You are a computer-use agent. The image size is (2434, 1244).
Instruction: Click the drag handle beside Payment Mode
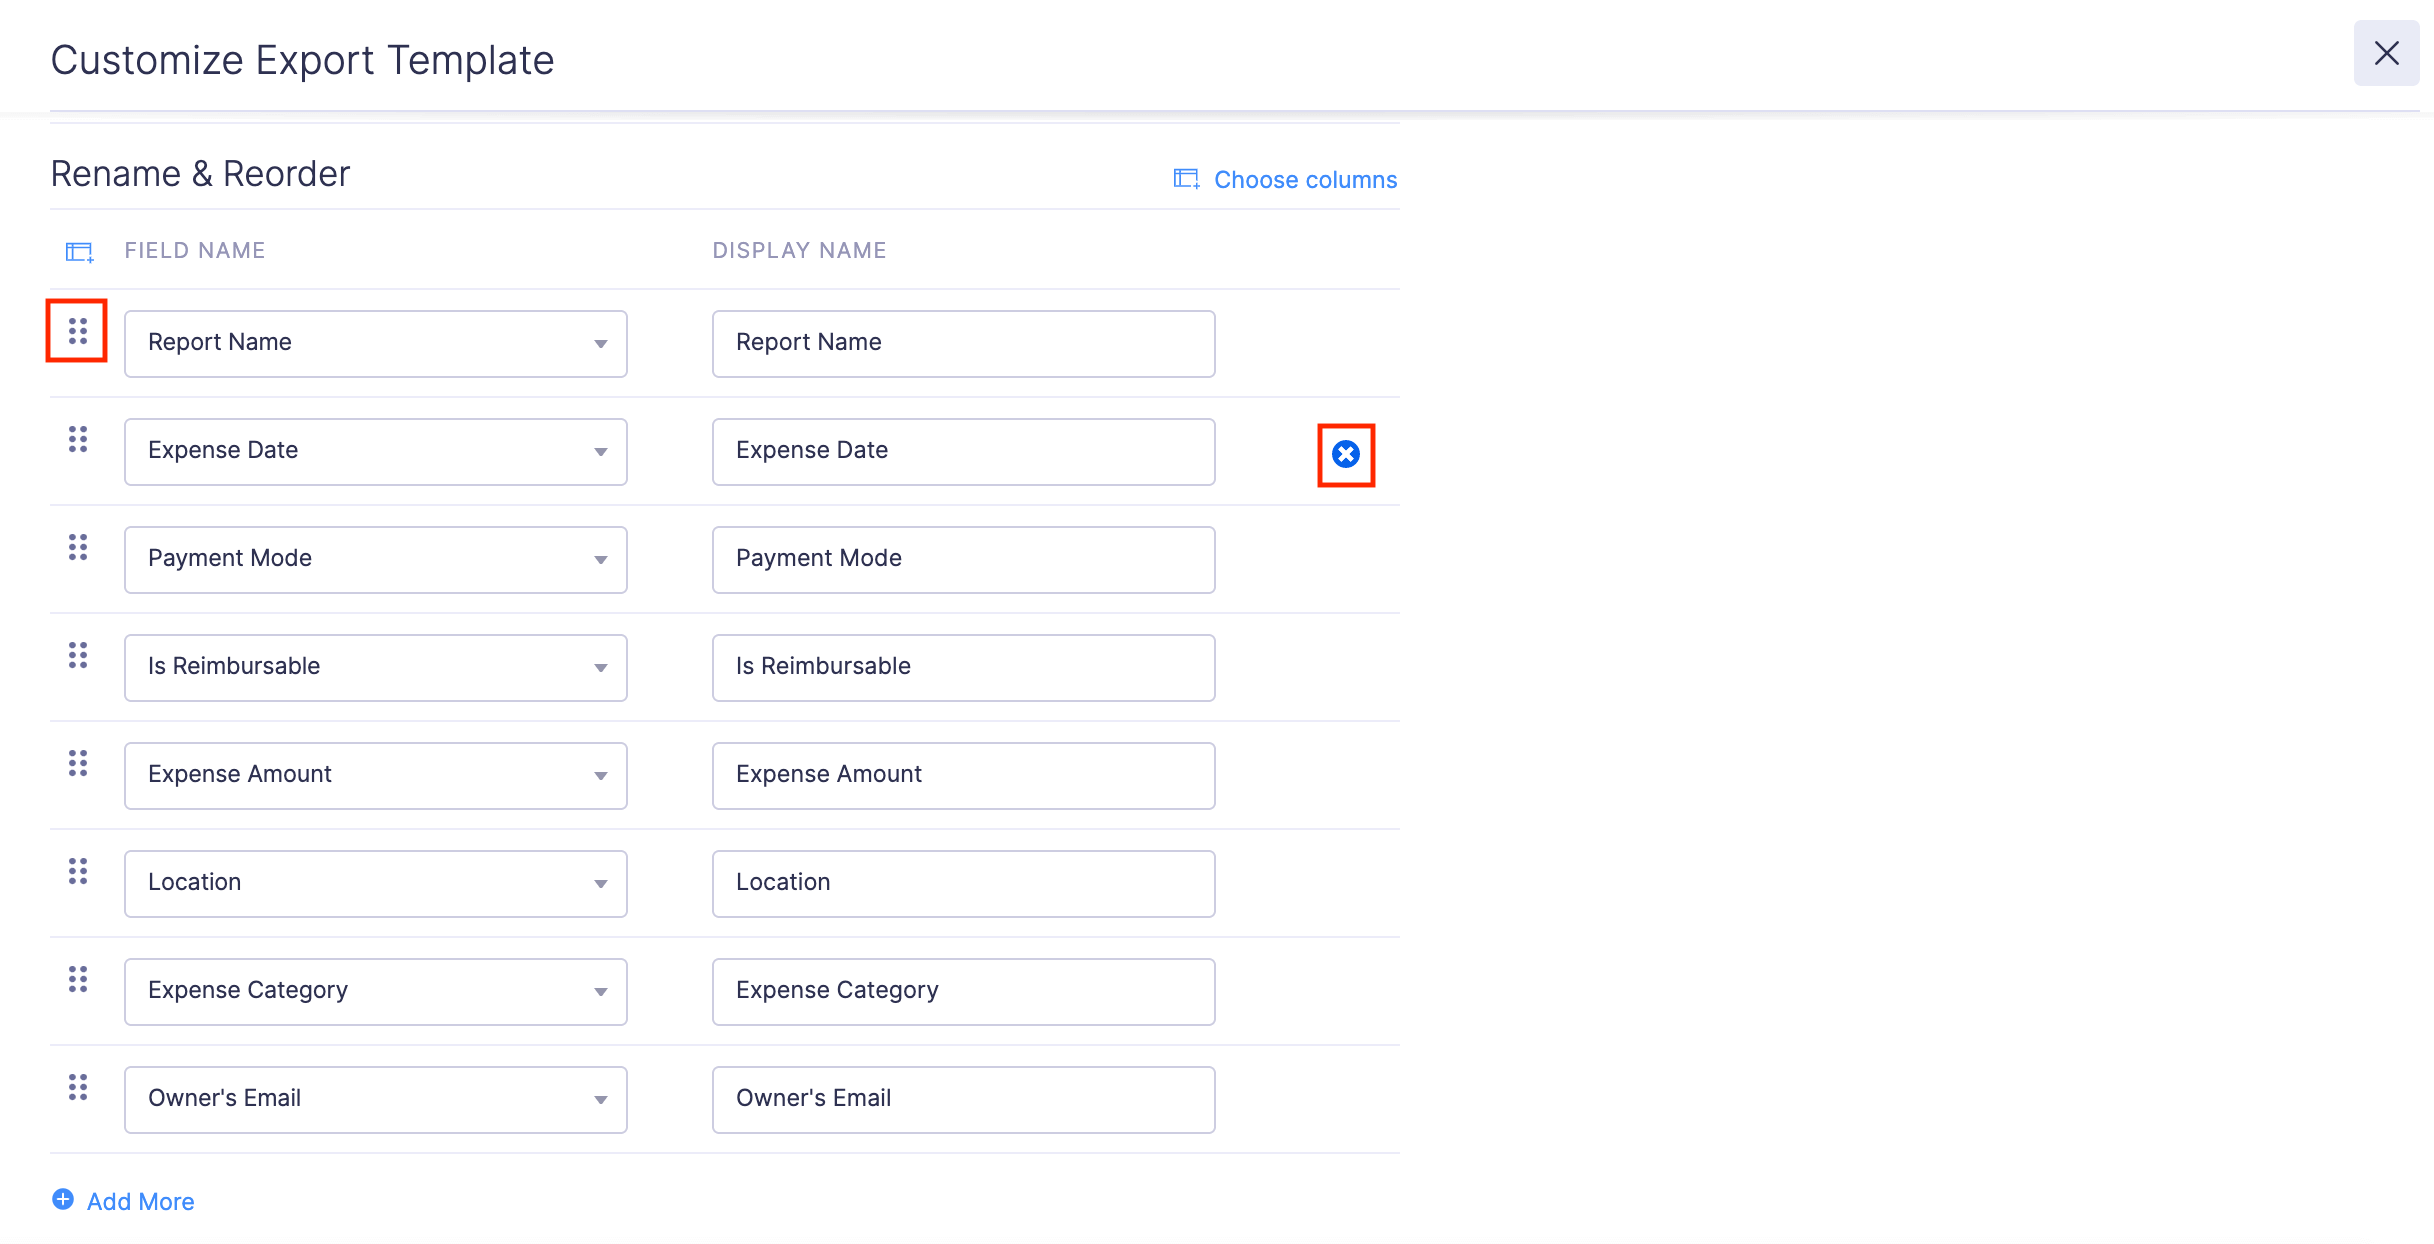pos(77,547)
